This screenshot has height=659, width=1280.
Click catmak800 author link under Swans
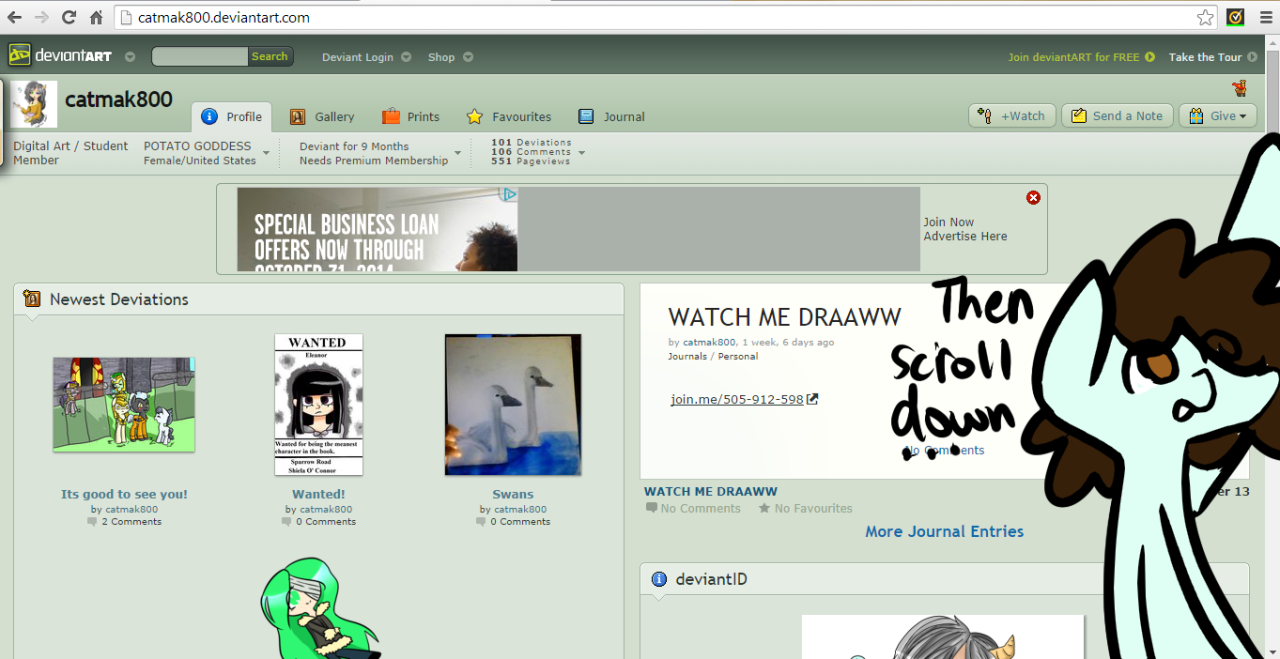click(520, 509)
